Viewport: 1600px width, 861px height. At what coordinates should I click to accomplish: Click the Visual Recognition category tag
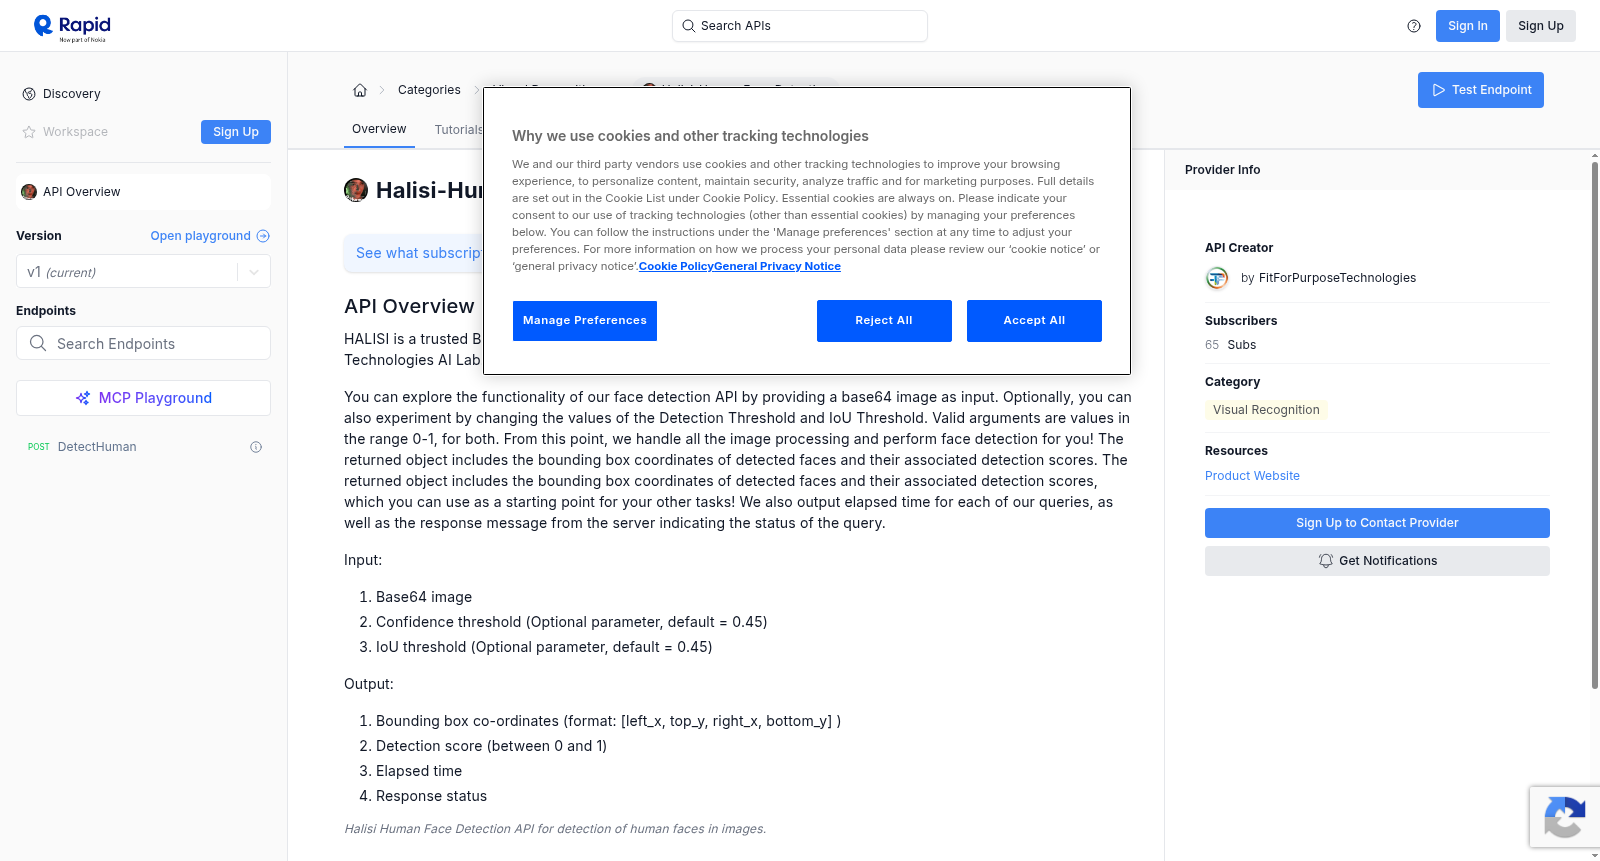point(1266,410)
